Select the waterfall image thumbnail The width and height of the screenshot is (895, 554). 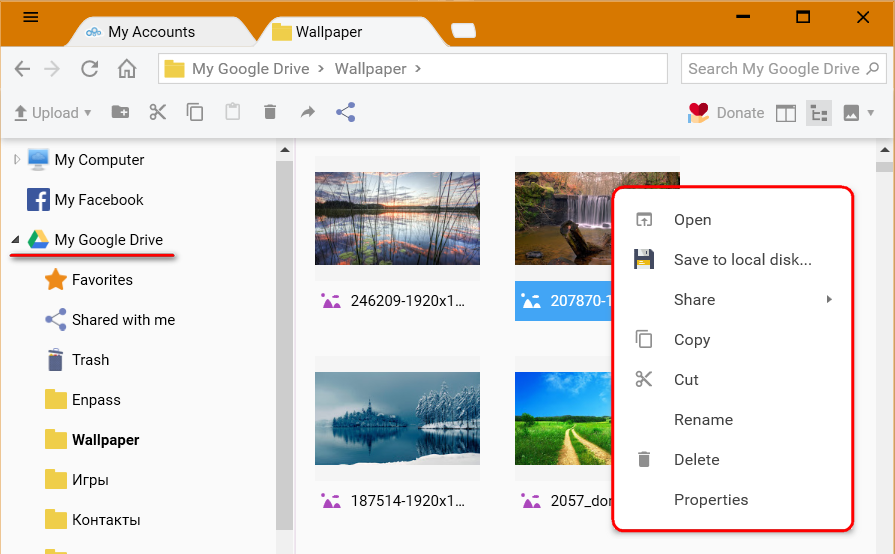coord(563,219)
